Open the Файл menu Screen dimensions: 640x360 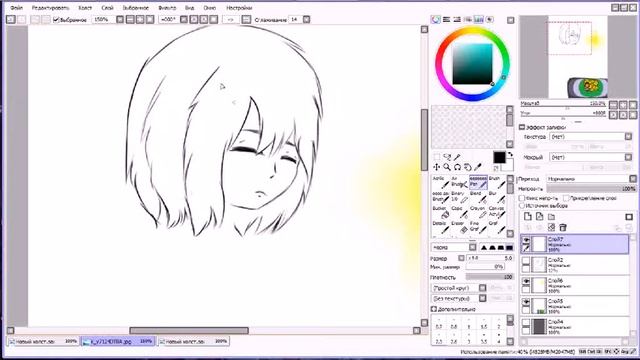(x=16, y=8)
